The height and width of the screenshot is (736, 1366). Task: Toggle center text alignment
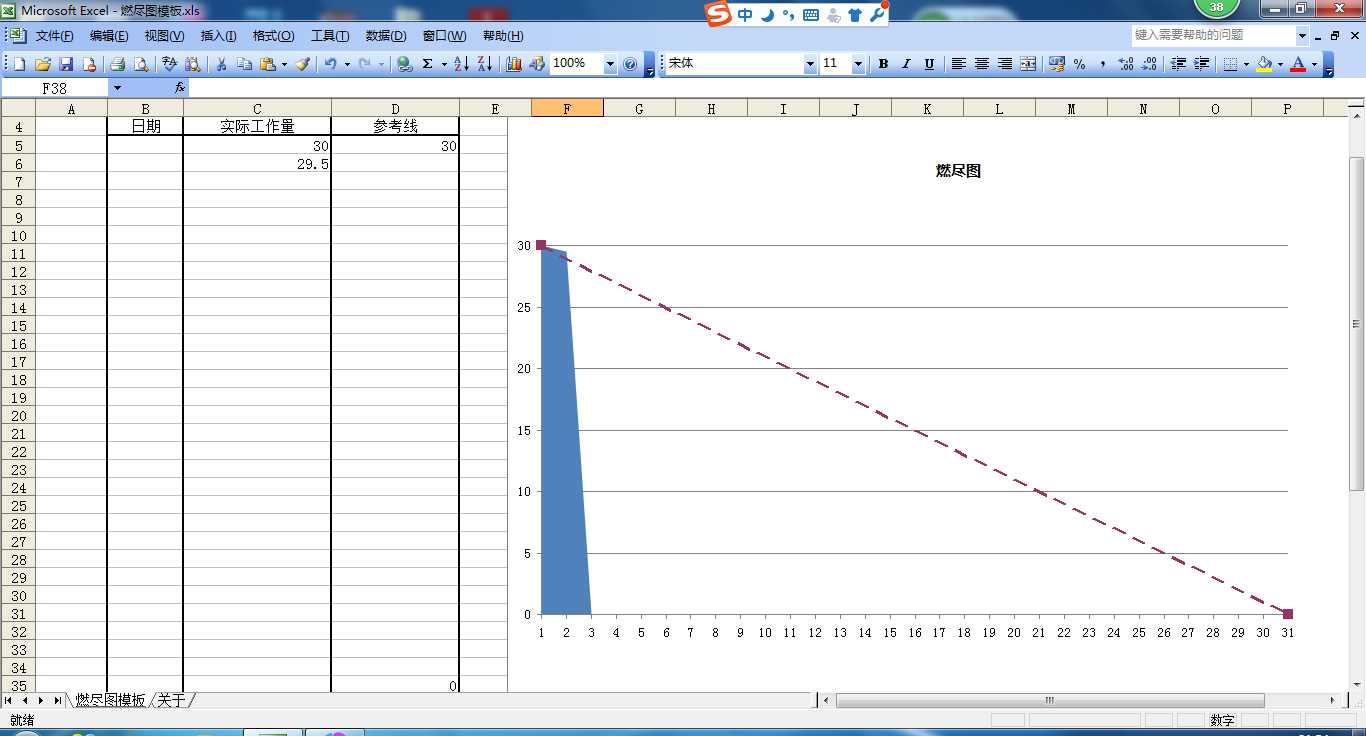coord(981,64)
